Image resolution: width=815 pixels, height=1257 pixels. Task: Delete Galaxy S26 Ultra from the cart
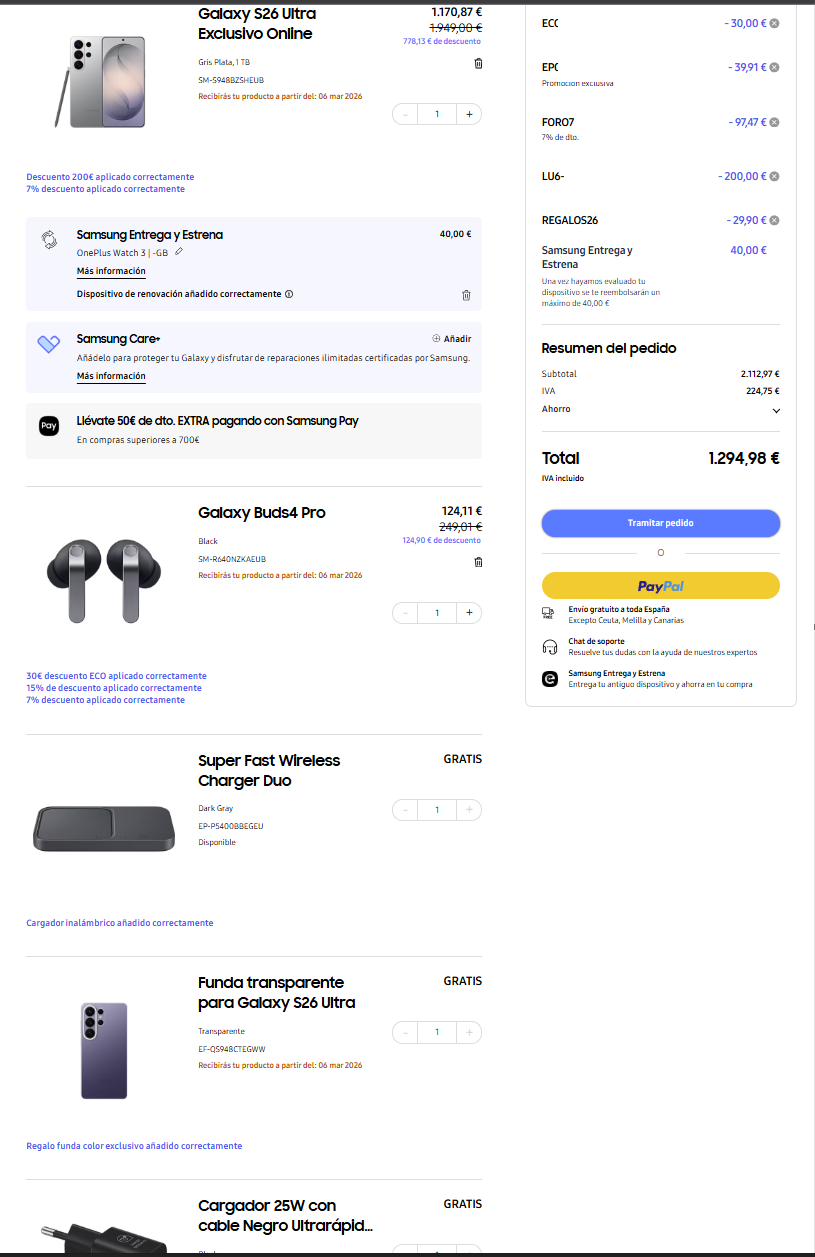point(478,63)
